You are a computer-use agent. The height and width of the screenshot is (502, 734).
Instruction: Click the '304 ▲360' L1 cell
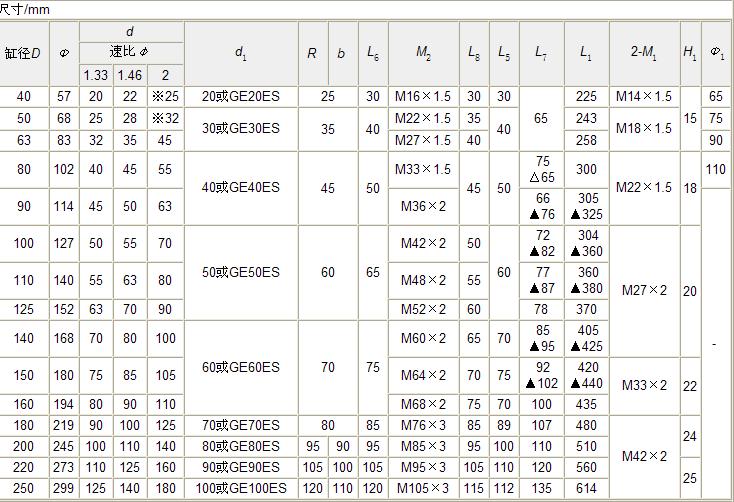pos(587,244)
